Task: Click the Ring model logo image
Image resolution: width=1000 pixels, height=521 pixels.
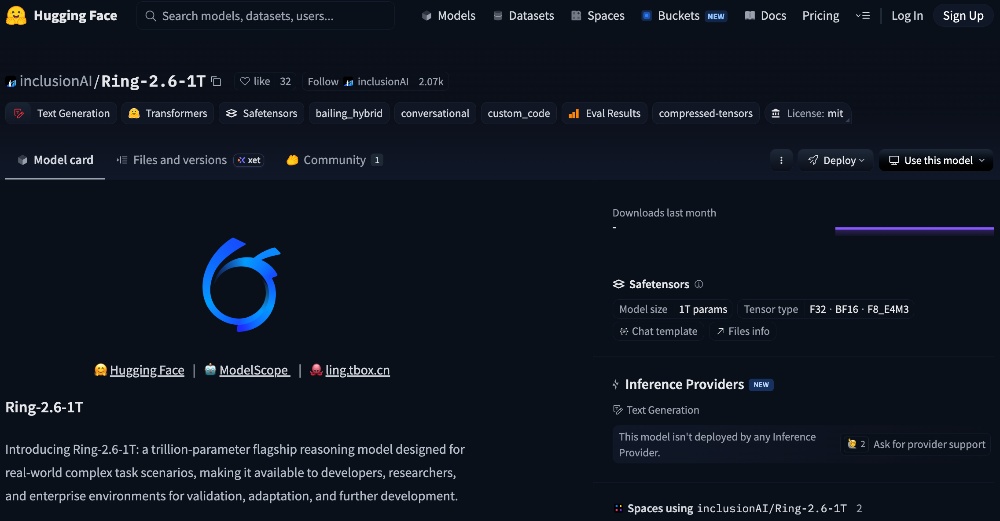Action: (x=241, y=284)
